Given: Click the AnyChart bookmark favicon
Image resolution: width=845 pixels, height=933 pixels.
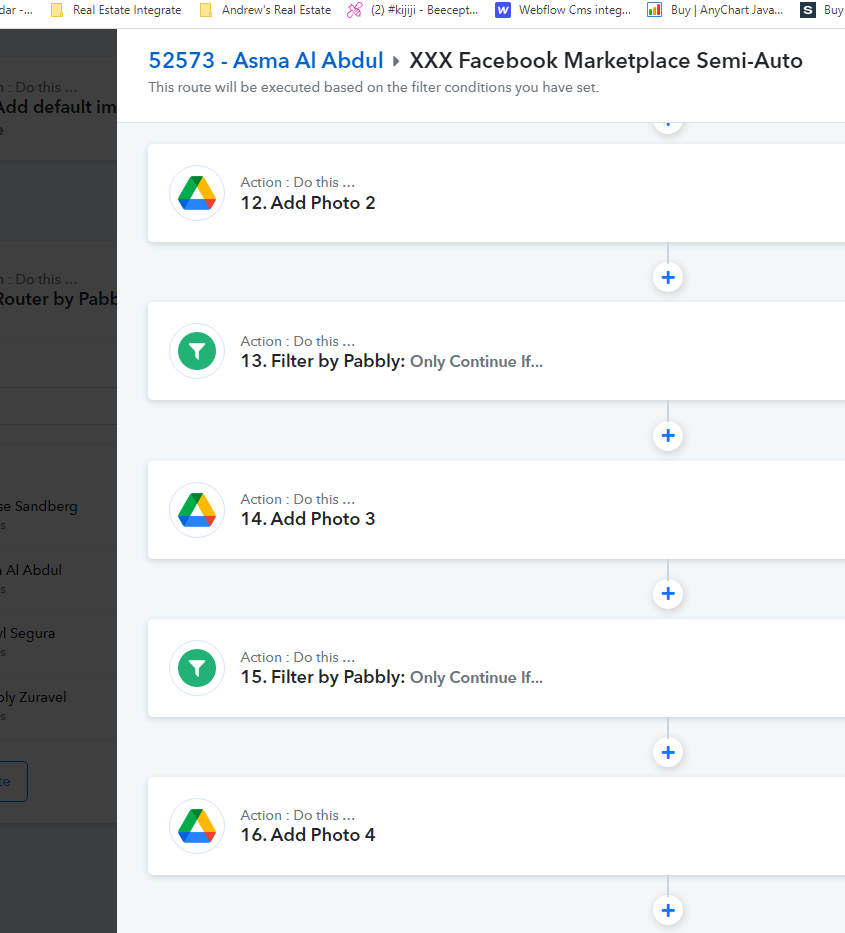Looking at the screenshot, I should point(655,10).
